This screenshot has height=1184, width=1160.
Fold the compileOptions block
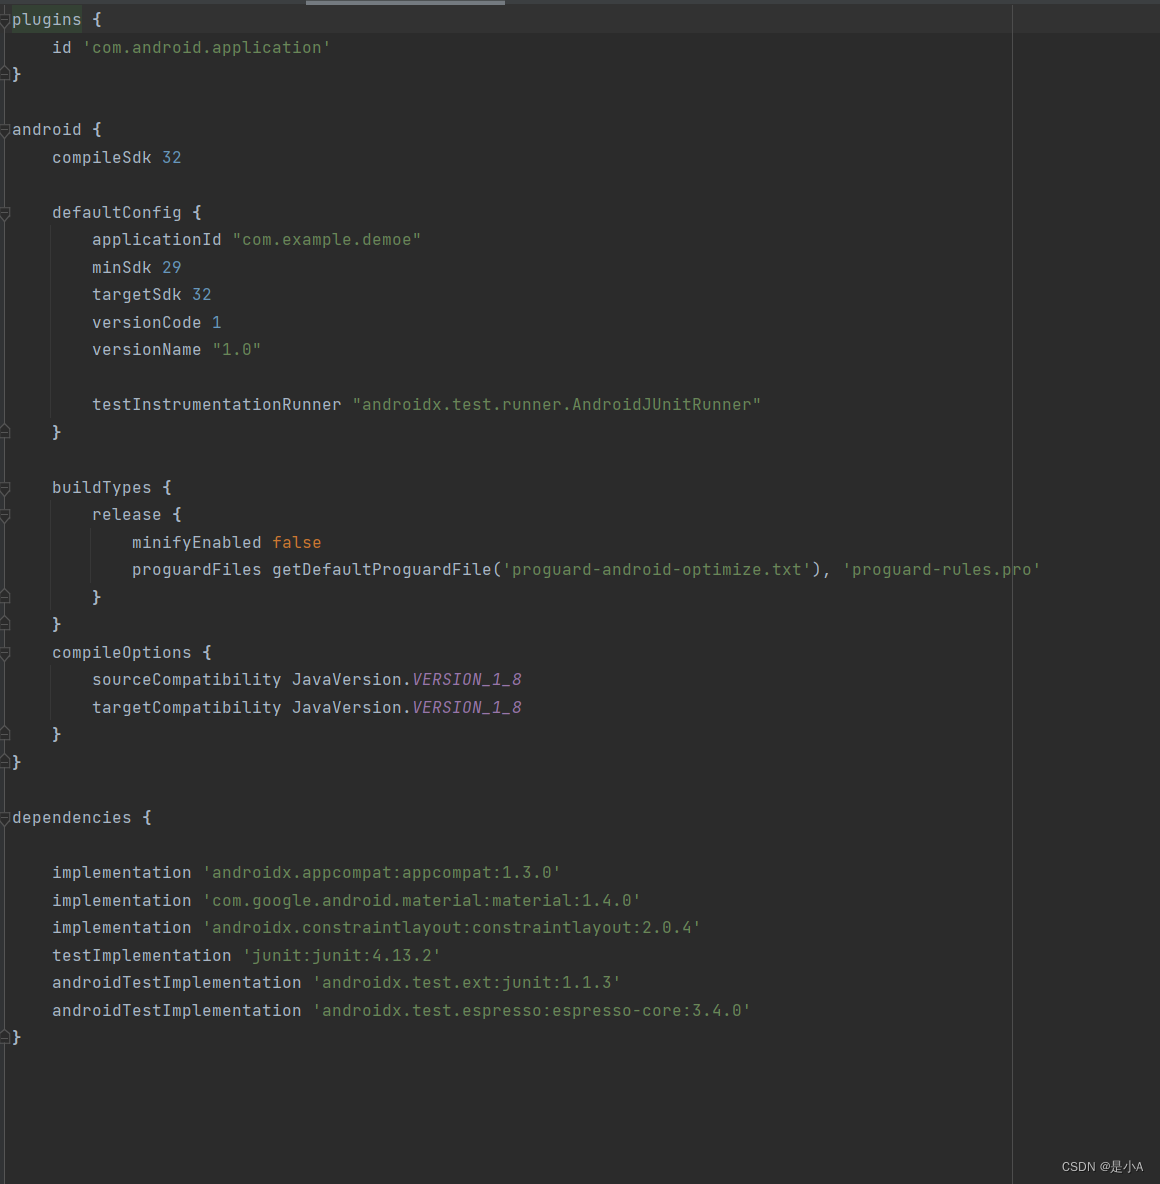click(5, 652)
